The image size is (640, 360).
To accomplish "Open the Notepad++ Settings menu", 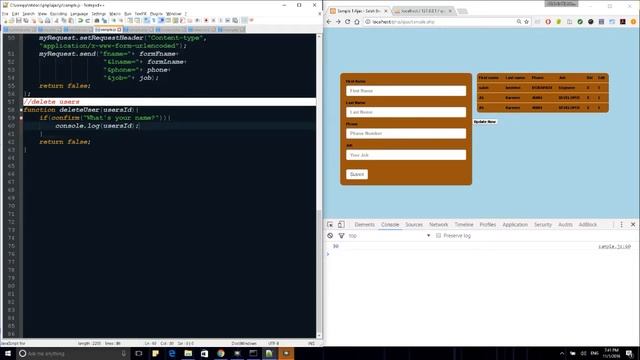I will (98, 13).
